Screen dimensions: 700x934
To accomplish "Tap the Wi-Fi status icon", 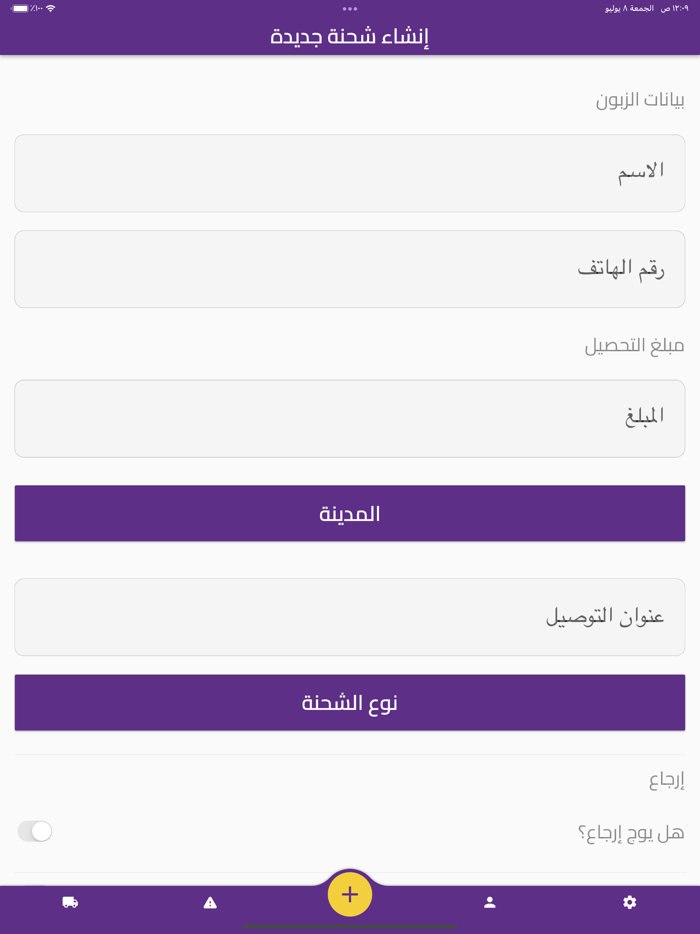I will (51, 8).
